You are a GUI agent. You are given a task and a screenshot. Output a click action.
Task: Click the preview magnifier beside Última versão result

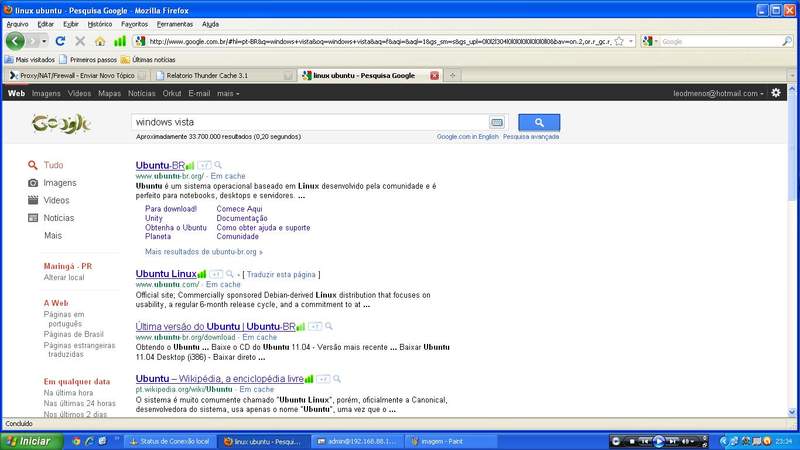coord(329,326)
